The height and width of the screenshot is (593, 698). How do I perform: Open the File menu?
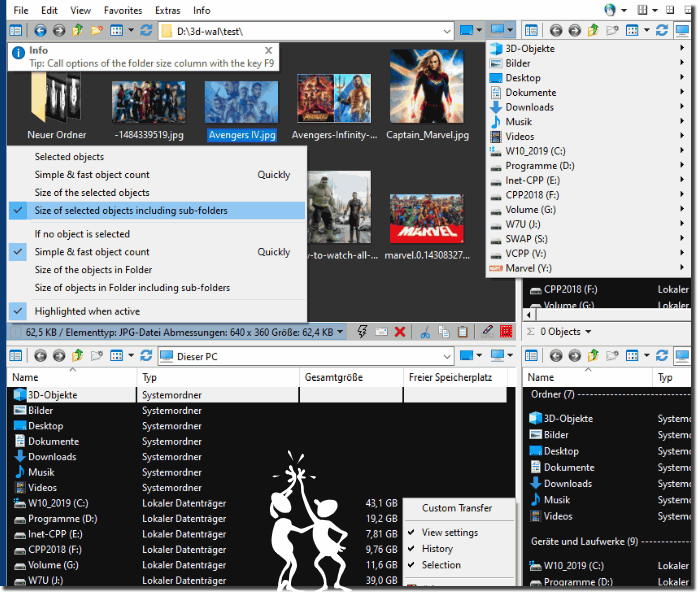tap(21, 10)
